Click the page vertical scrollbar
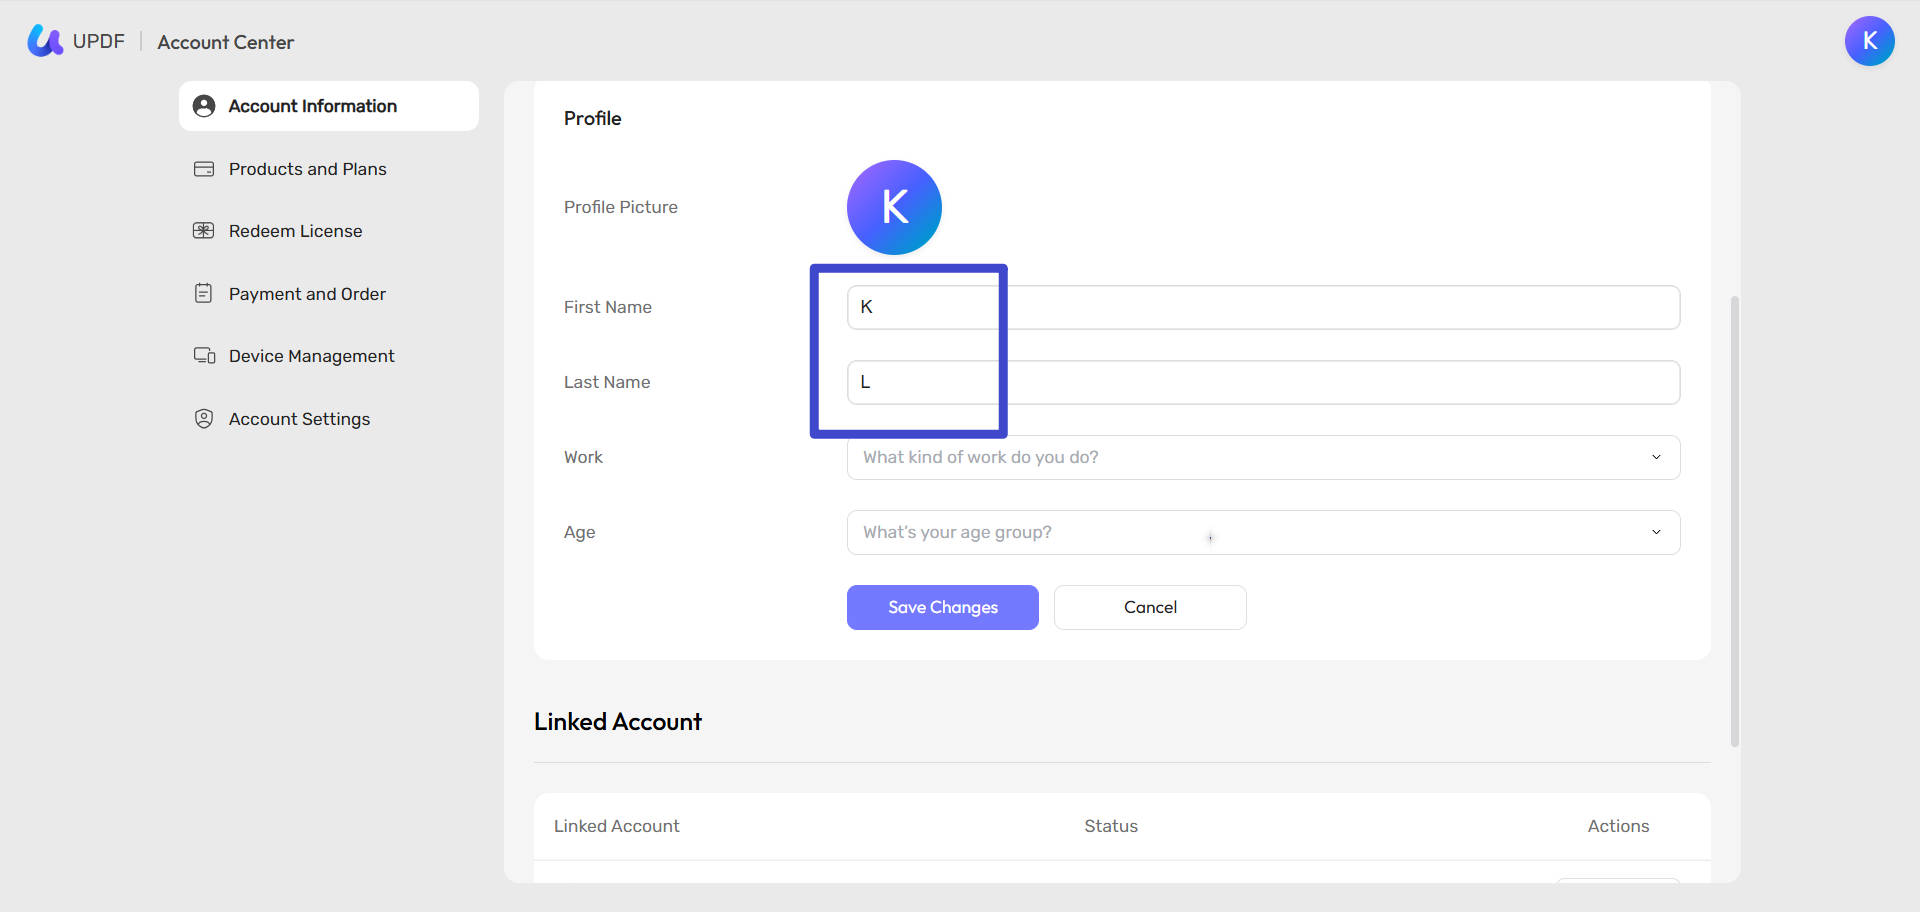Image resolution: width=1920 pixels, height=912 pixels. pyautogui.click(x=1735, y=521)
